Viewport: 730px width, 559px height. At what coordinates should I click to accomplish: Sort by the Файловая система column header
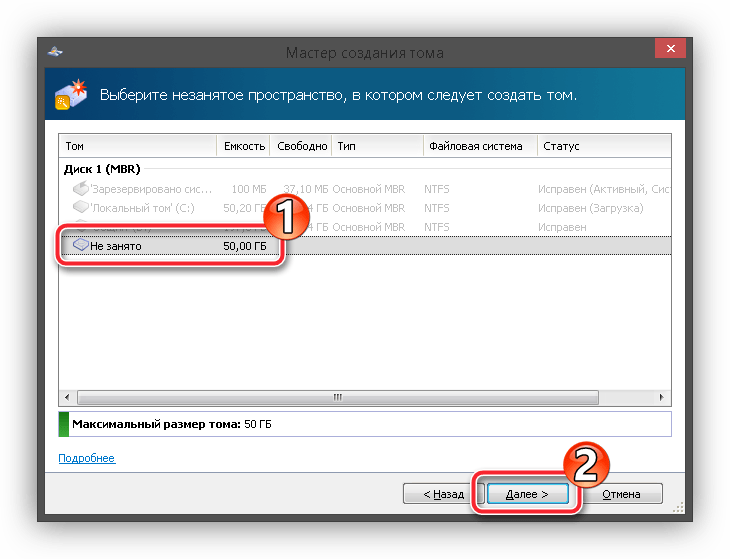pyautogui.click(x=480, y=146)
